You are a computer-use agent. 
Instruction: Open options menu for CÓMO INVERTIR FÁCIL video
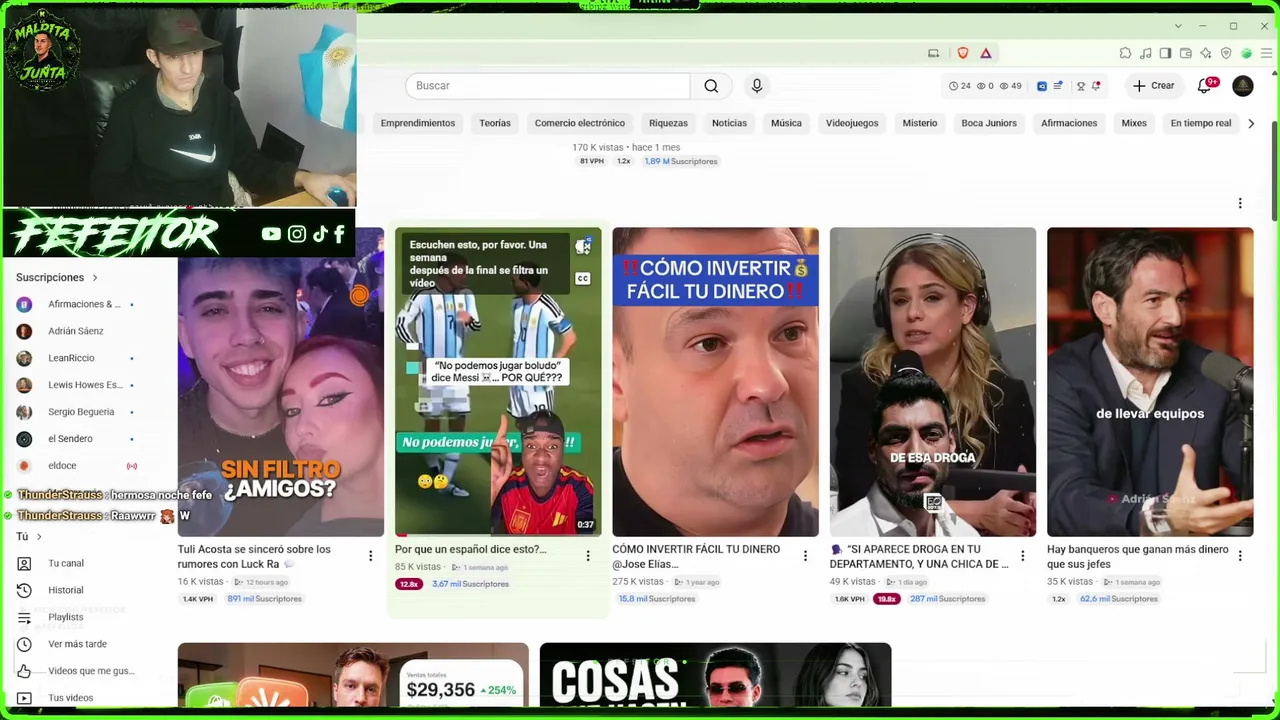click(805, 556)
